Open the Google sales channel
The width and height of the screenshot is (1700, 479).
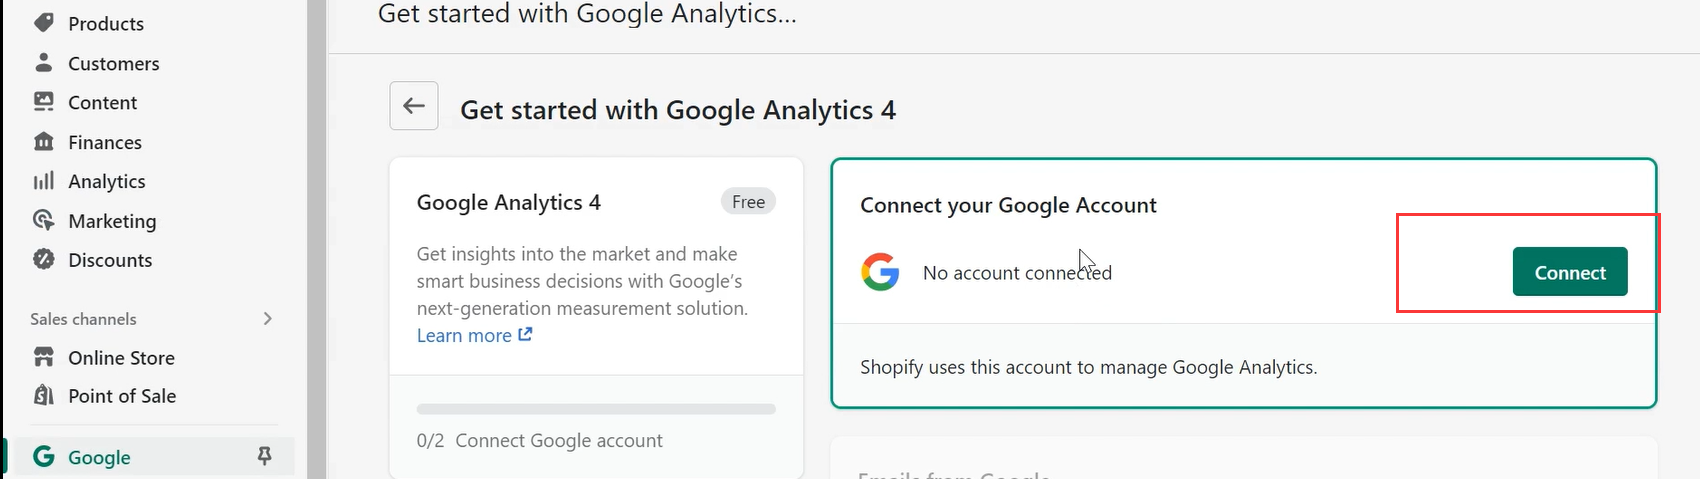[99, 457]
